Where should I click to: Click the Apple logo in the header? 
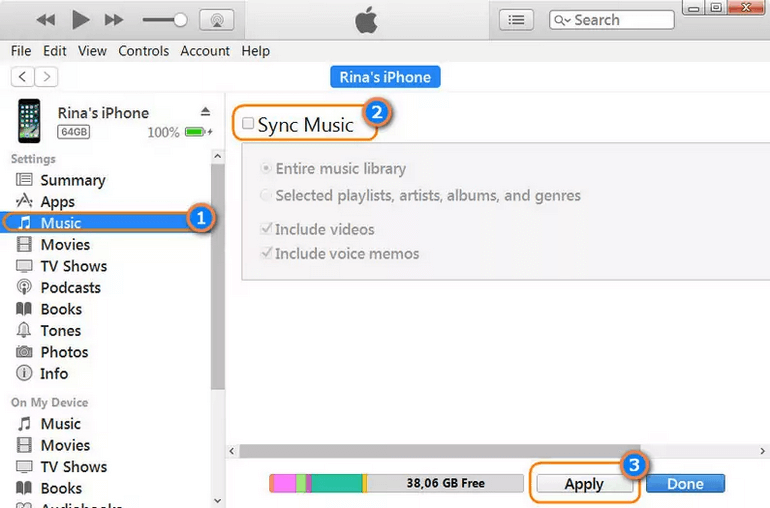tap(366, 20)
